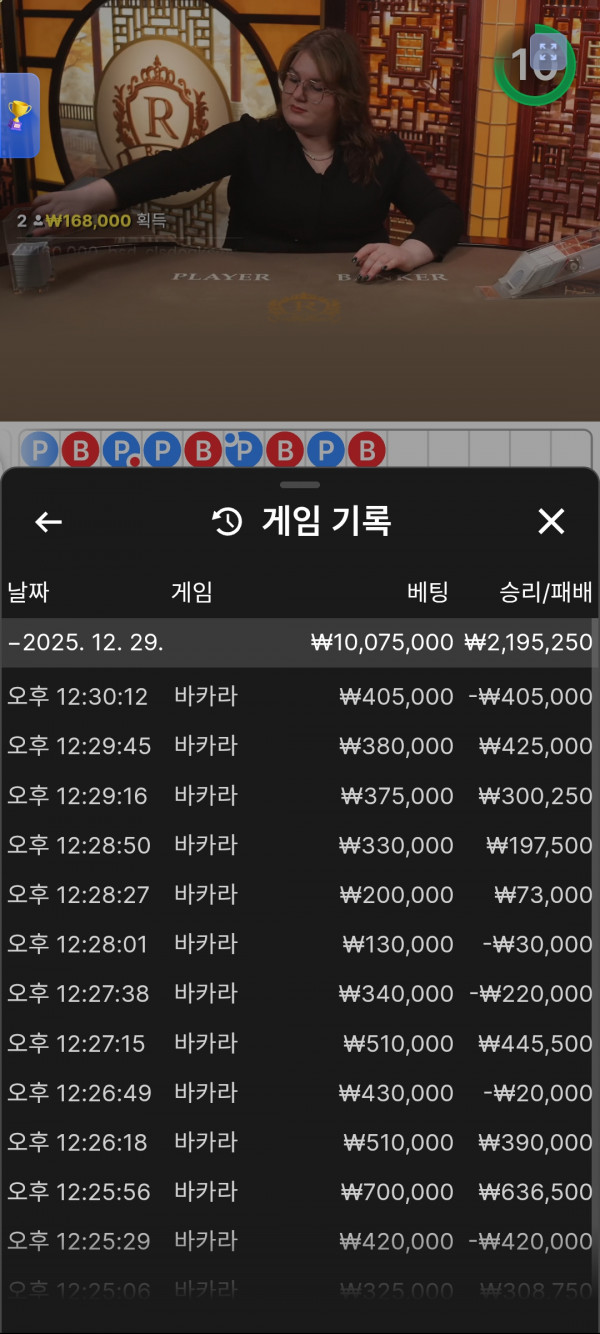The width and height of the screenshot is (600, 1334).
Task: Click total bet ₩10,075,000
Action: (x=382, y=642)
